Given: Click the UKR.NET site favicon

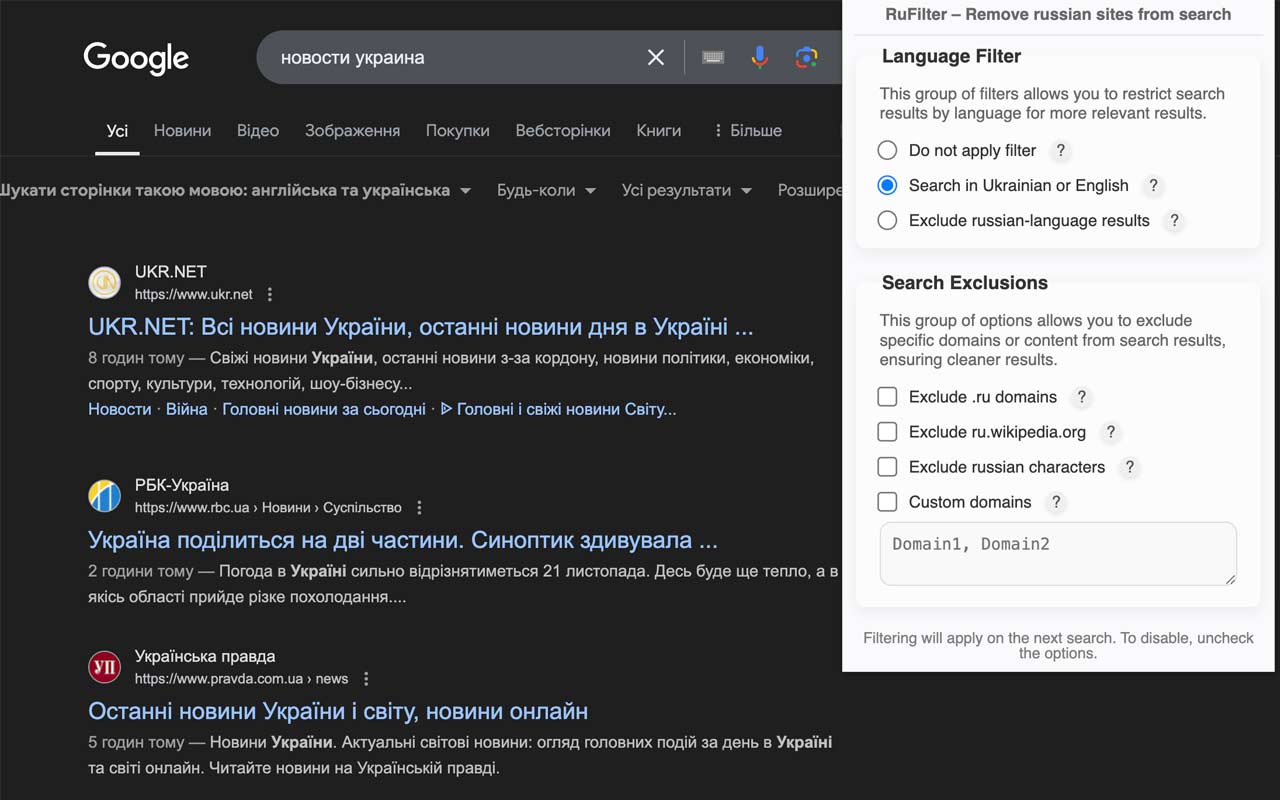Looking at the screenshot, I should point(104,282).
